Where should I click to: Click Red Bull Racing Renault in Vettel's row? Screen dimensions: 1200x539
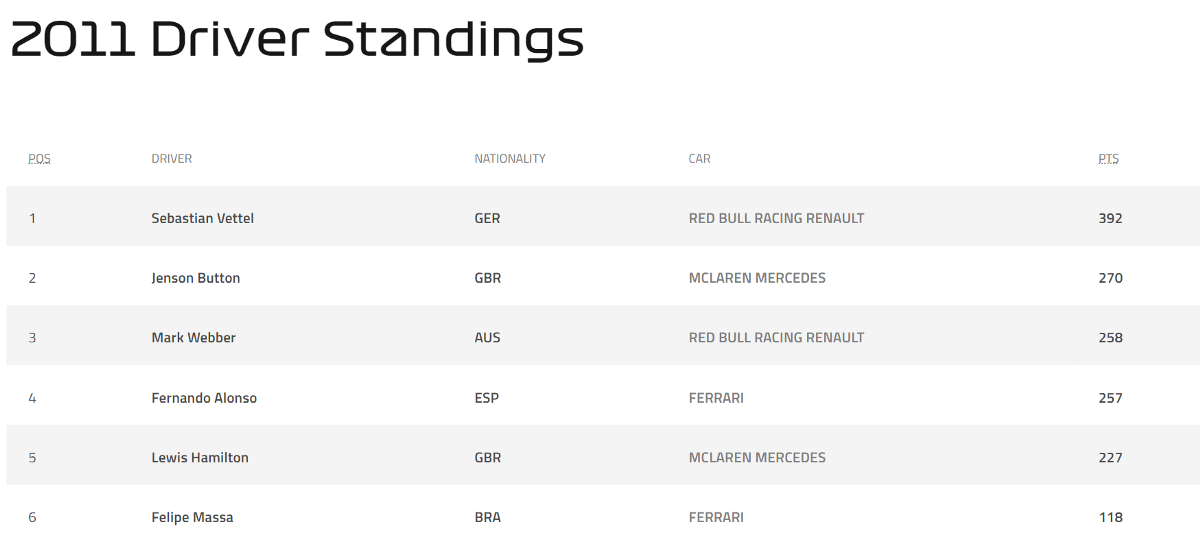(776, 218)
